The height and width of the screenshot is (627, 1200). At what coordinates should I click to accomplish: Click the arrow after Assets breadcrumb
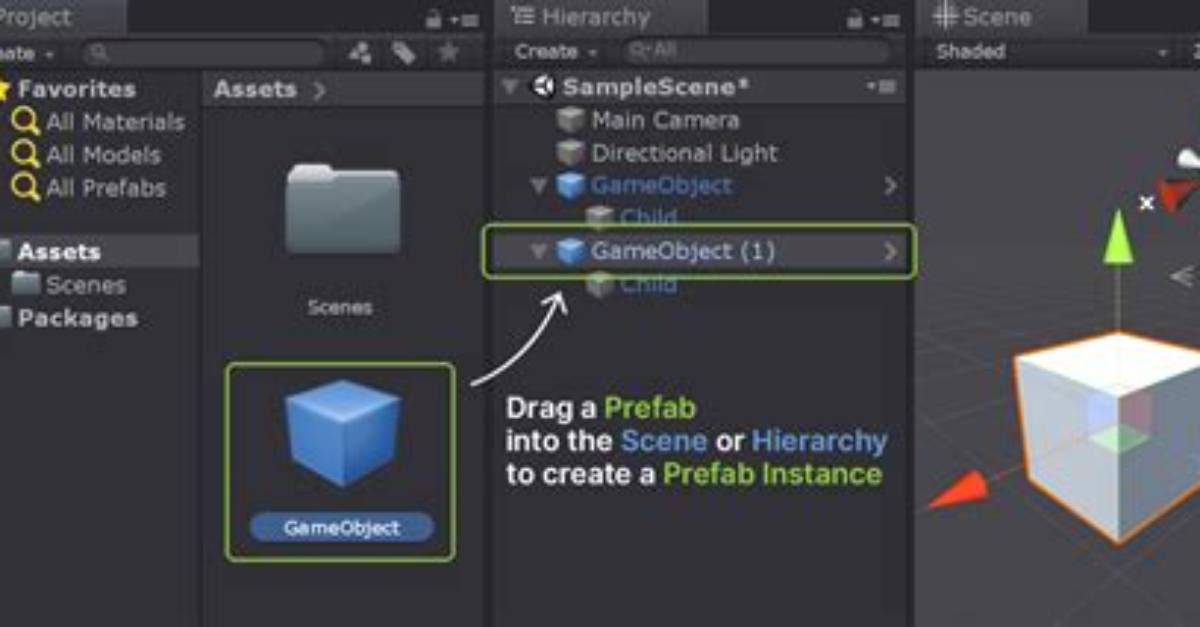(x=319, y=90)
